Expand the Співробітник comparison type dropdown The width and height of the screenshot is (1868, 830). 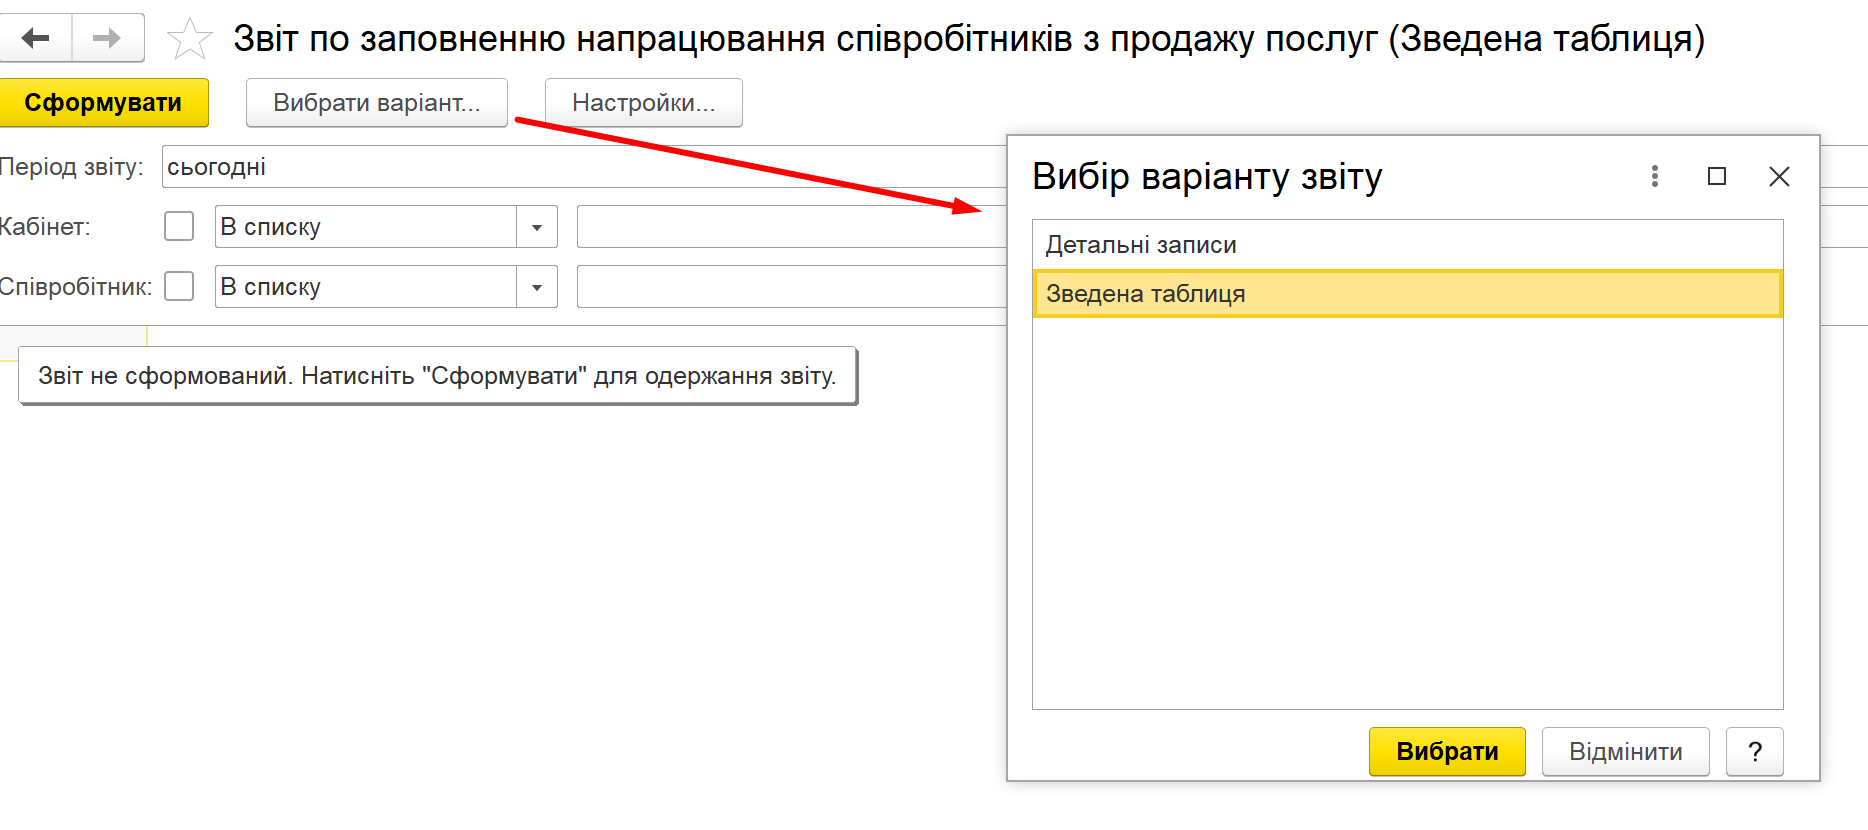click(537, 288)
